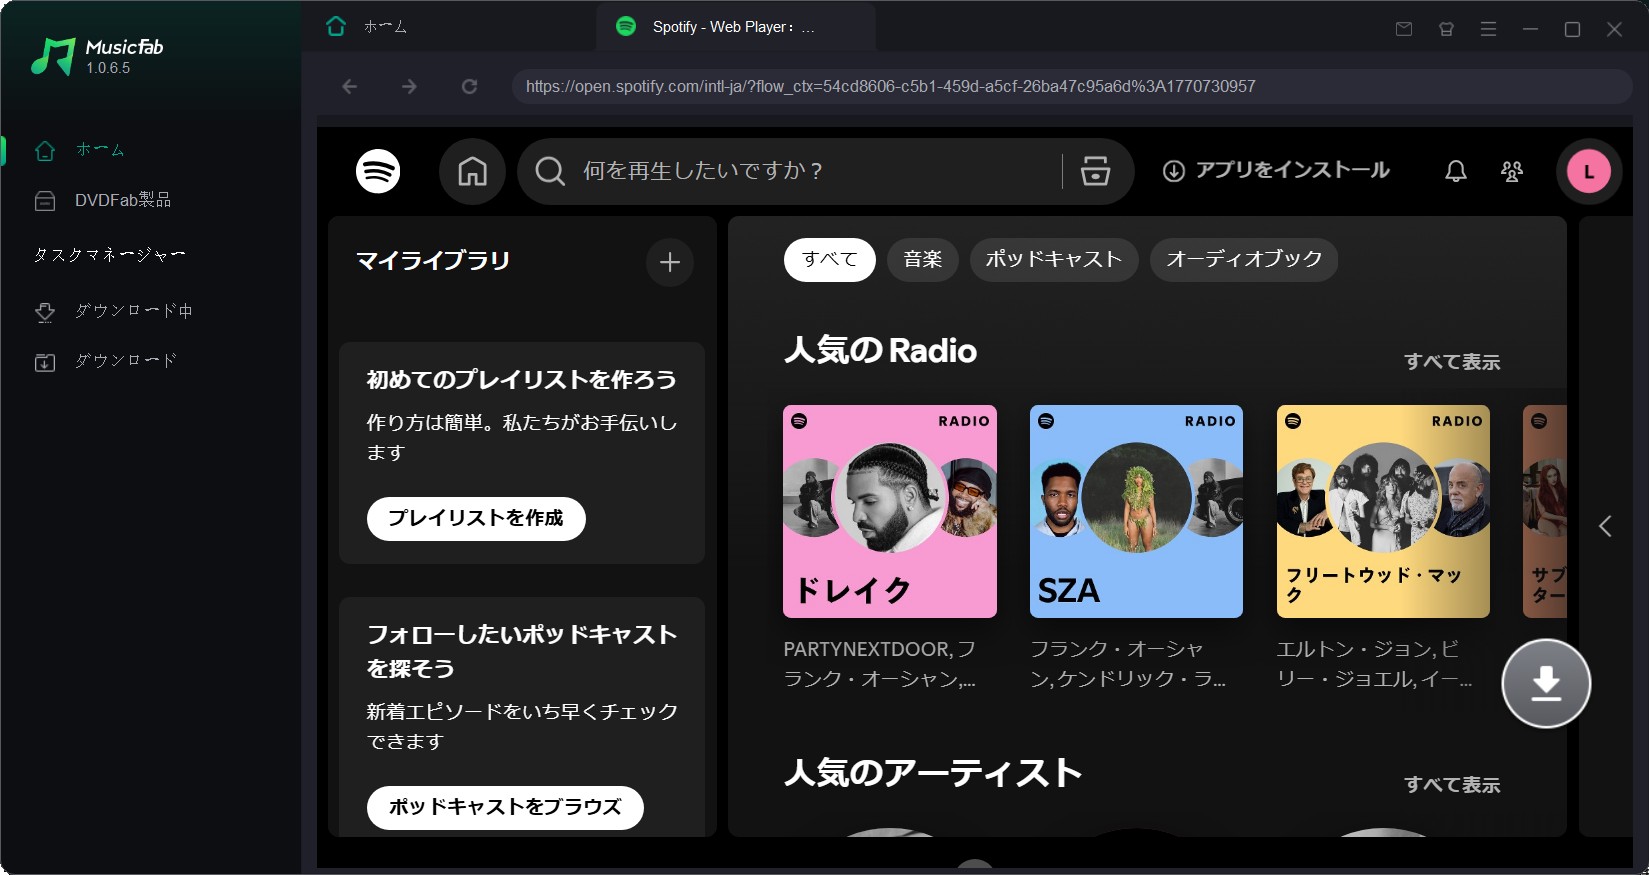Click プレイリストを作成 button
This screenshot has height=875, width=1649.
tap(476, 518)
